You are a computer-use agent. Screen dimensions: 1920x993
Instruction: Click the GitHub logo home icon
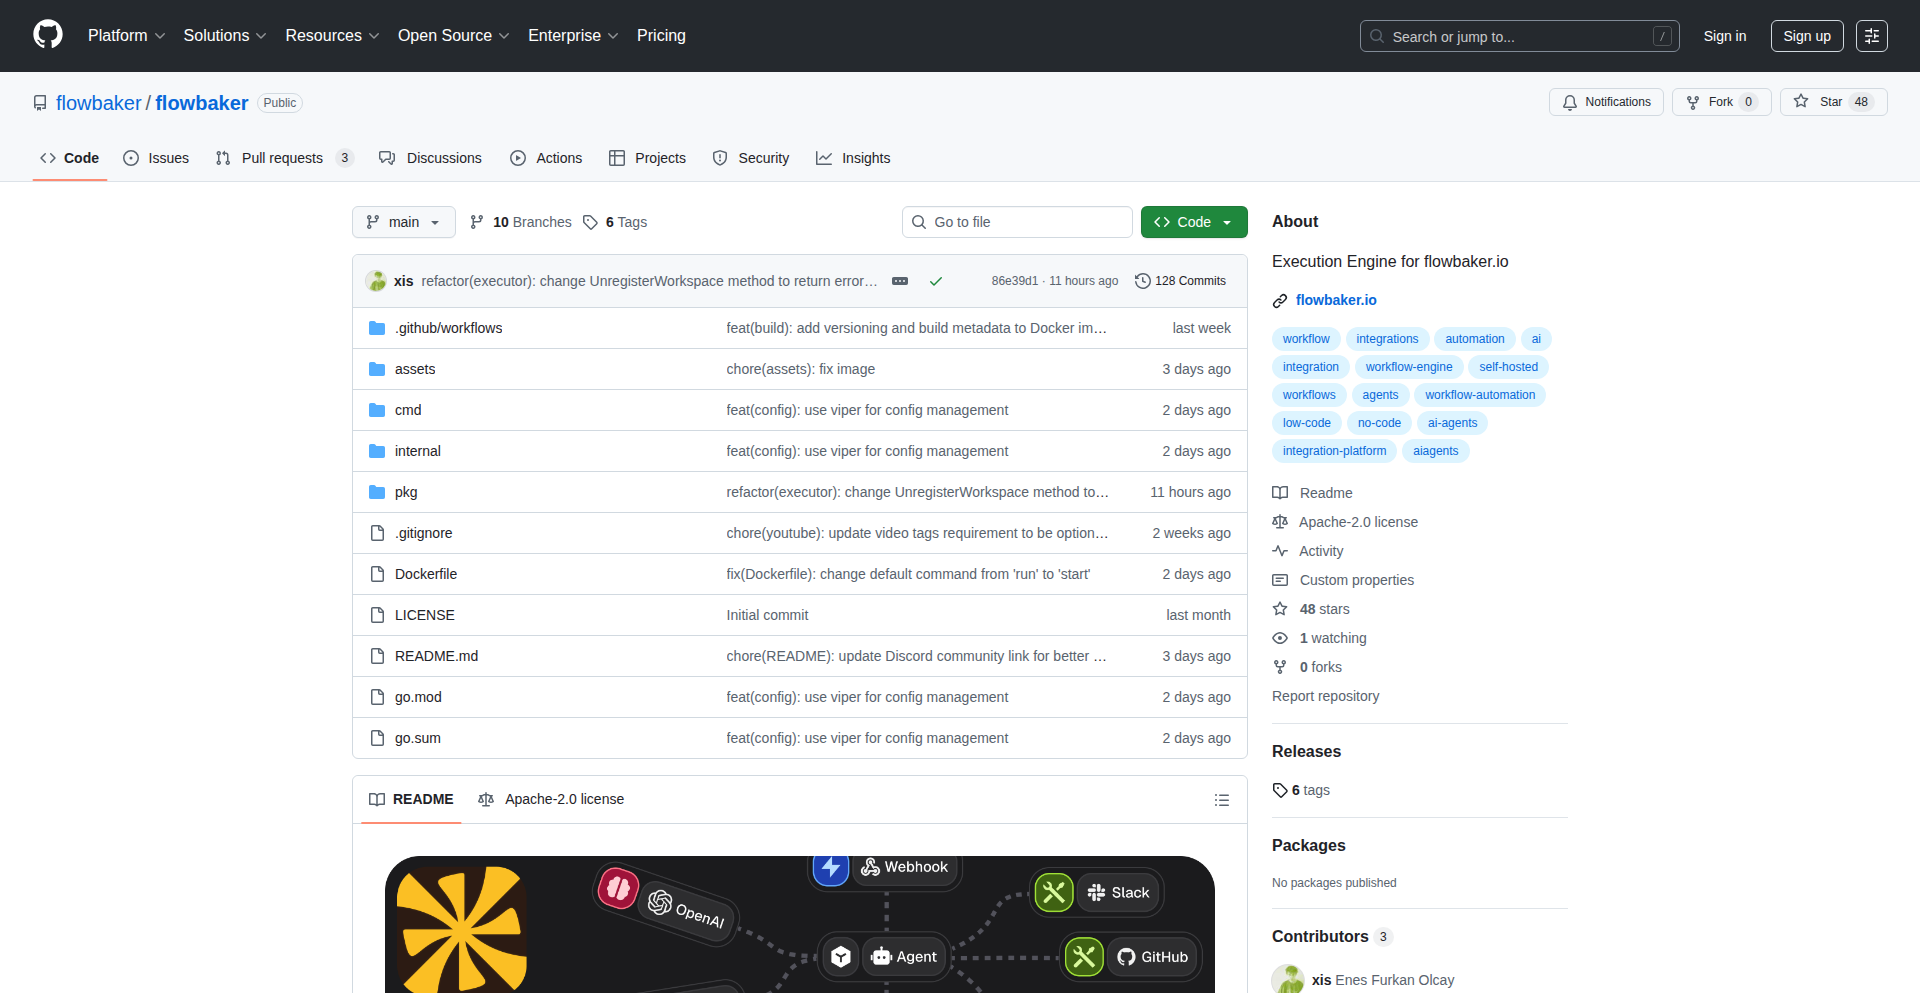(x=48, y=35)
